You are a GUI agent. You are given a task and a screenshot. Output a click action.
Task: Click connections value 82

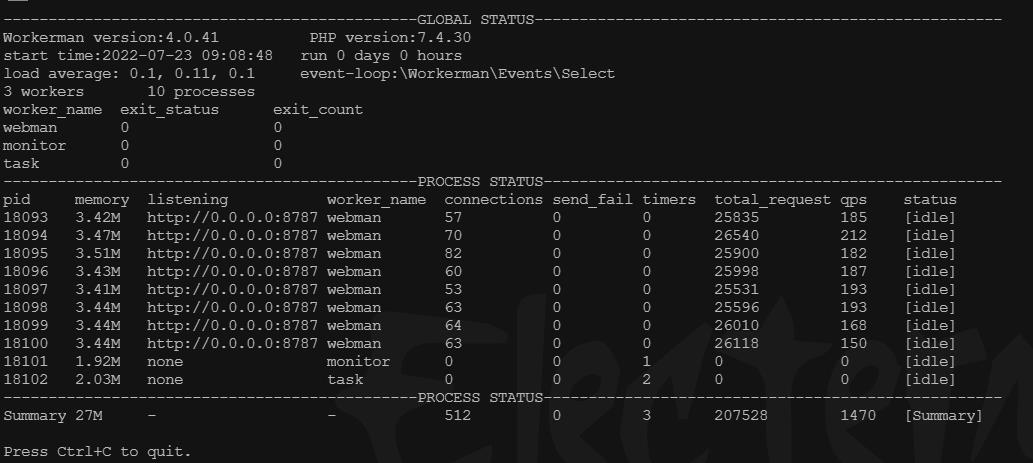453,254
